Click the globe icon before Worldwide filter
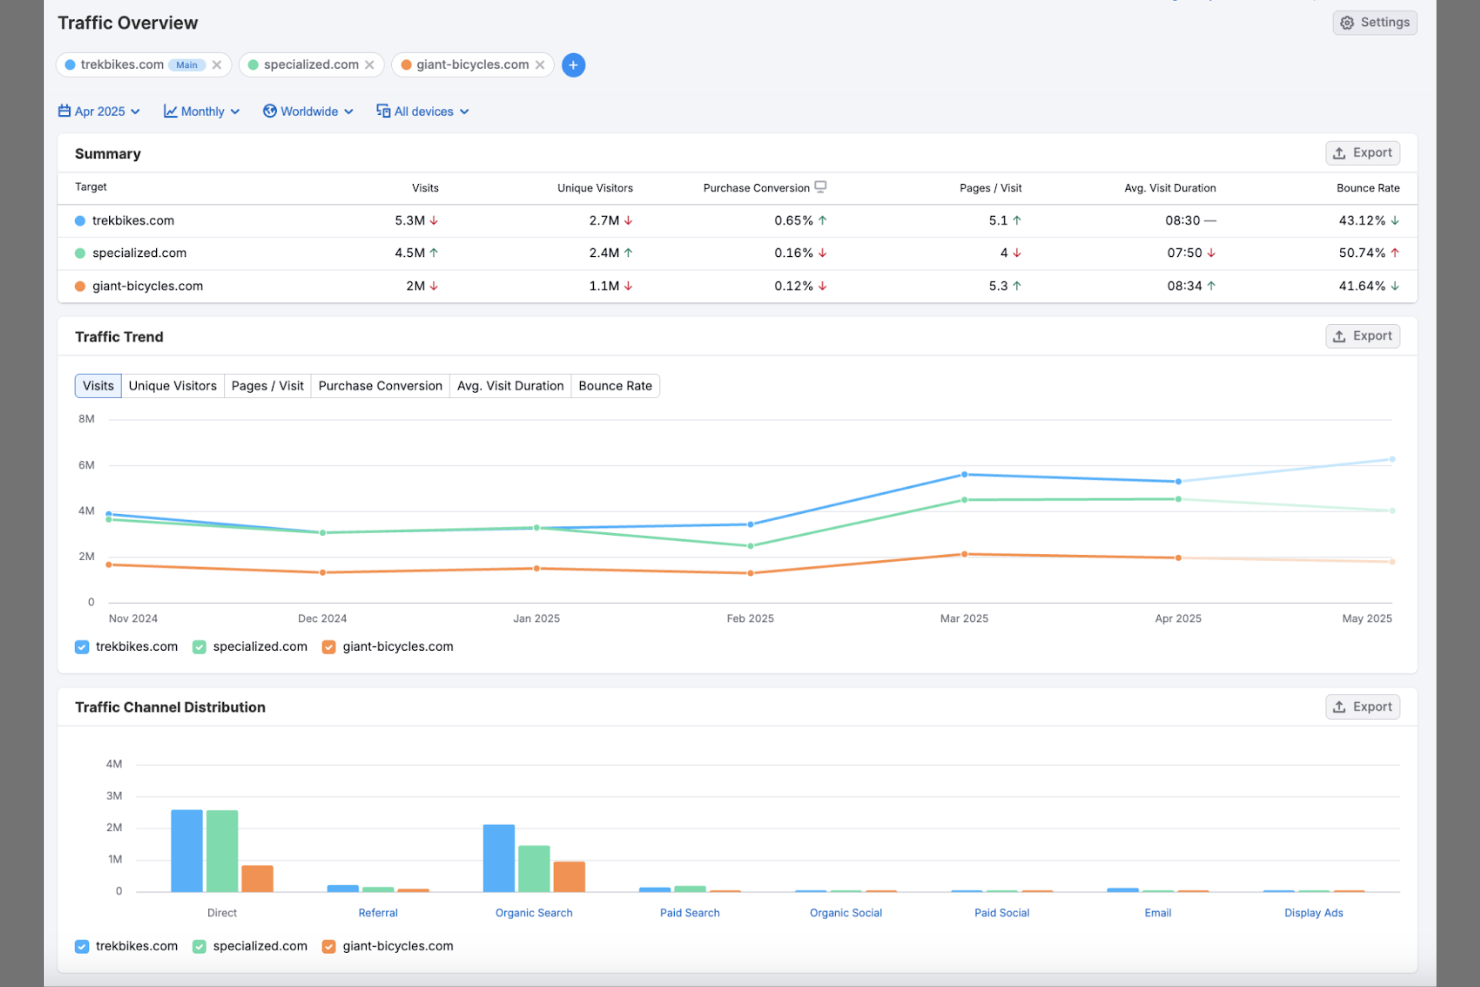 (x=269, y=111)
